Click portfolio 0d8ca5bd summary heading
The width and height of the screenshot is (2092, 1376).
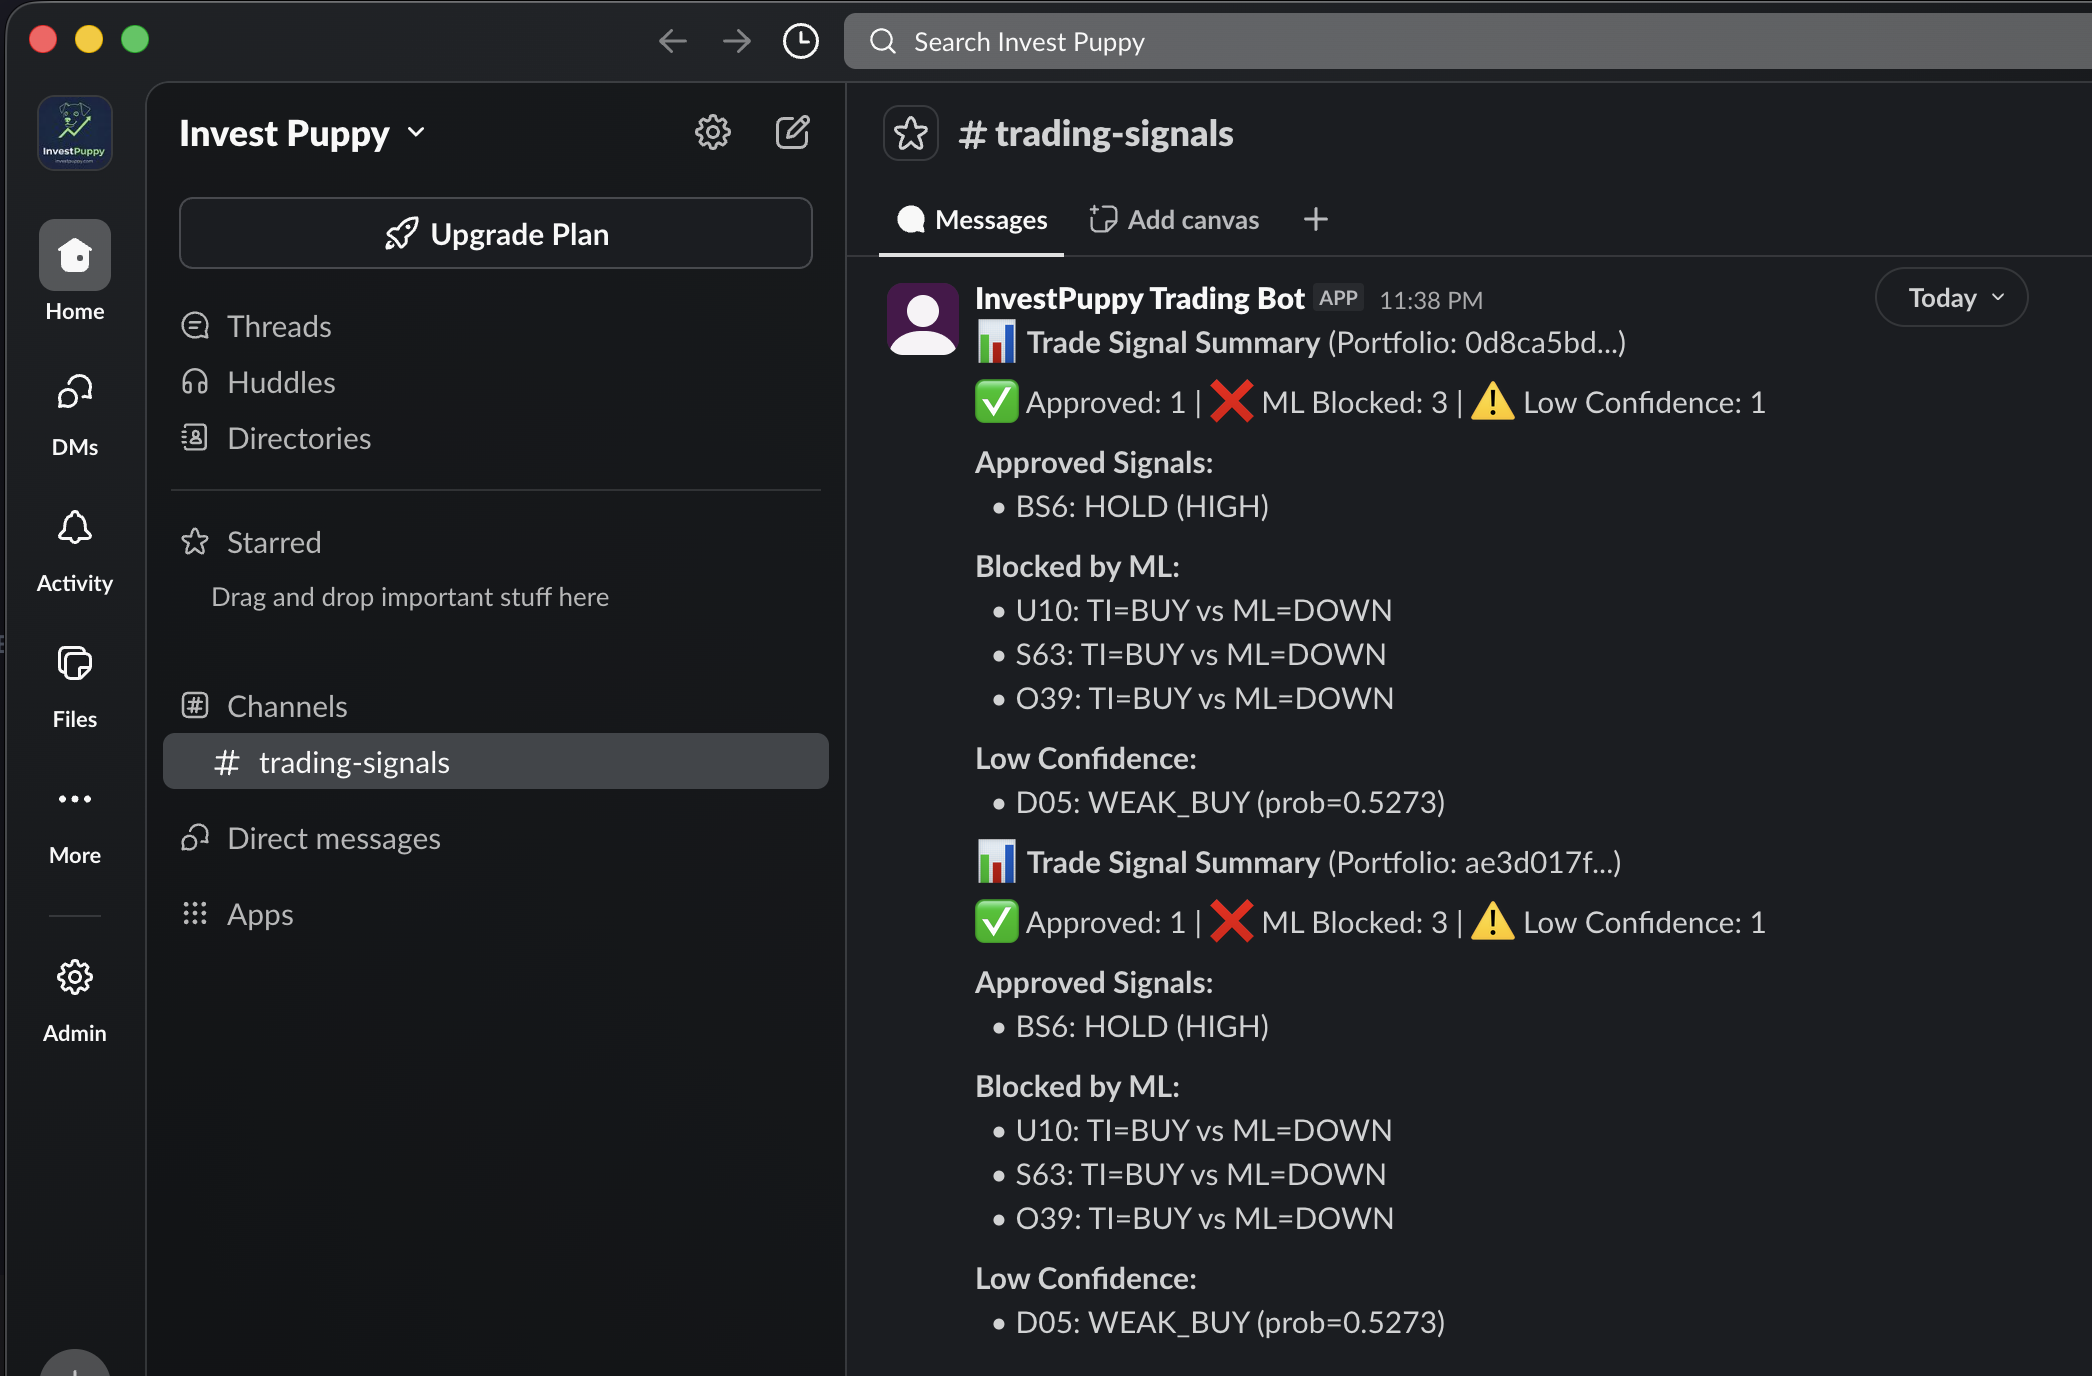[x=1301, y=342]
